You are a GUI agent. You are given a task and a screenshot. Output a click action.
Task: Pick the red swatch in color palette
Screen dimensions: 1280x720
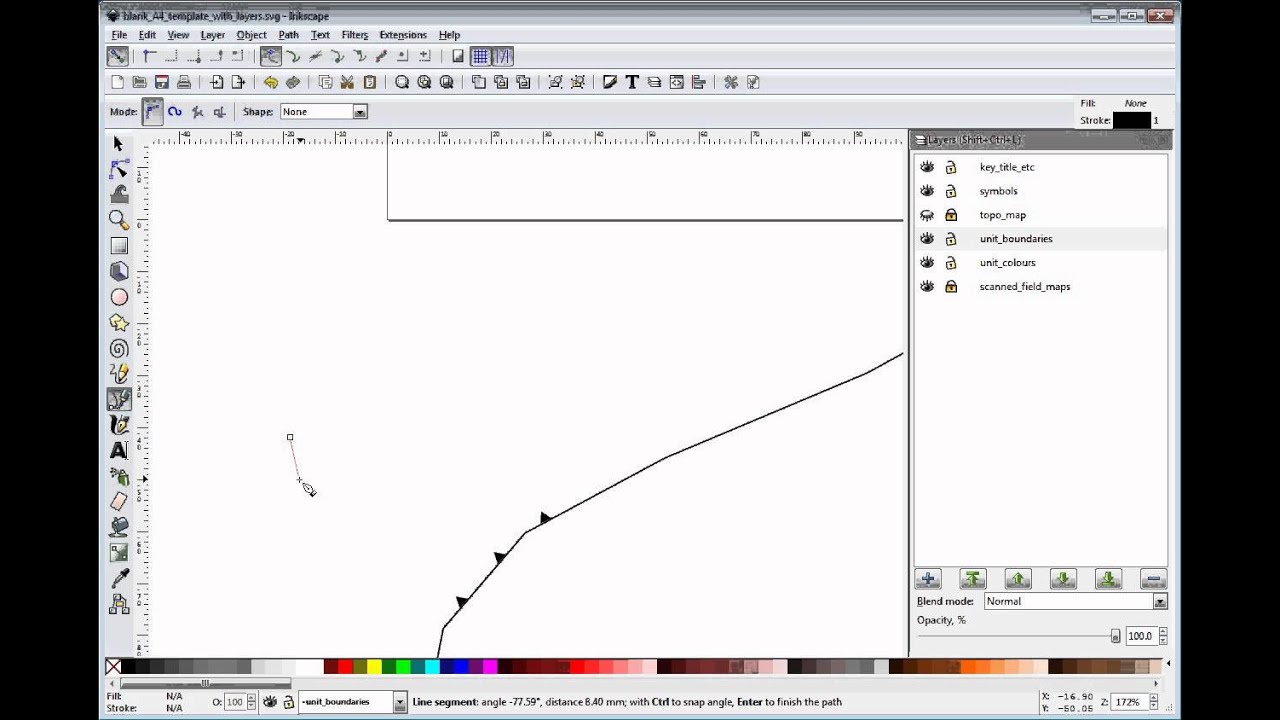point(345,667)
